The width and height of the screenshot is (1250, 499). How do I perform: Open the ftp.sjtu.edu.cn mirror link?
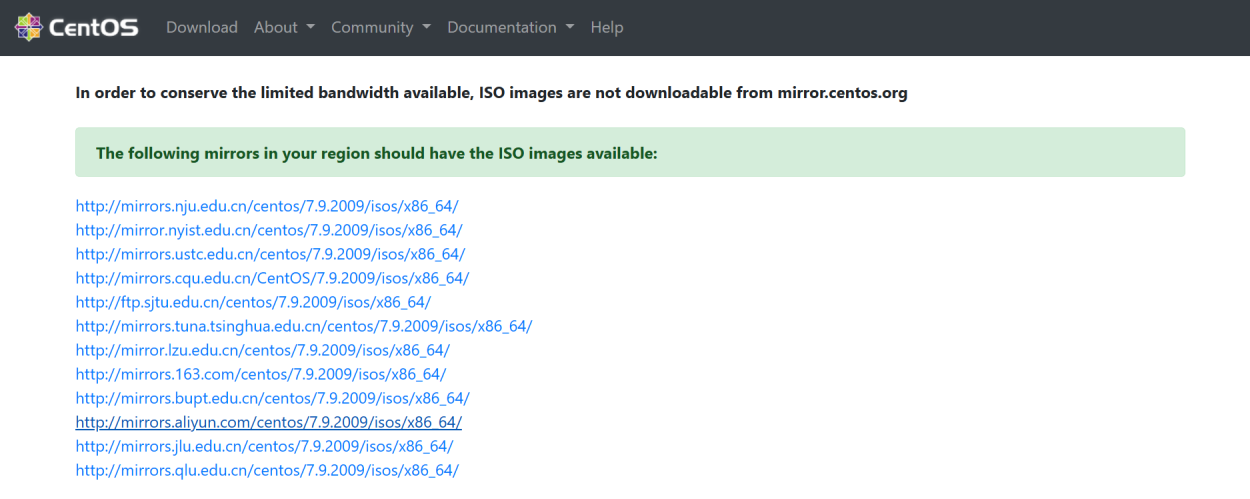pos(253,302)
